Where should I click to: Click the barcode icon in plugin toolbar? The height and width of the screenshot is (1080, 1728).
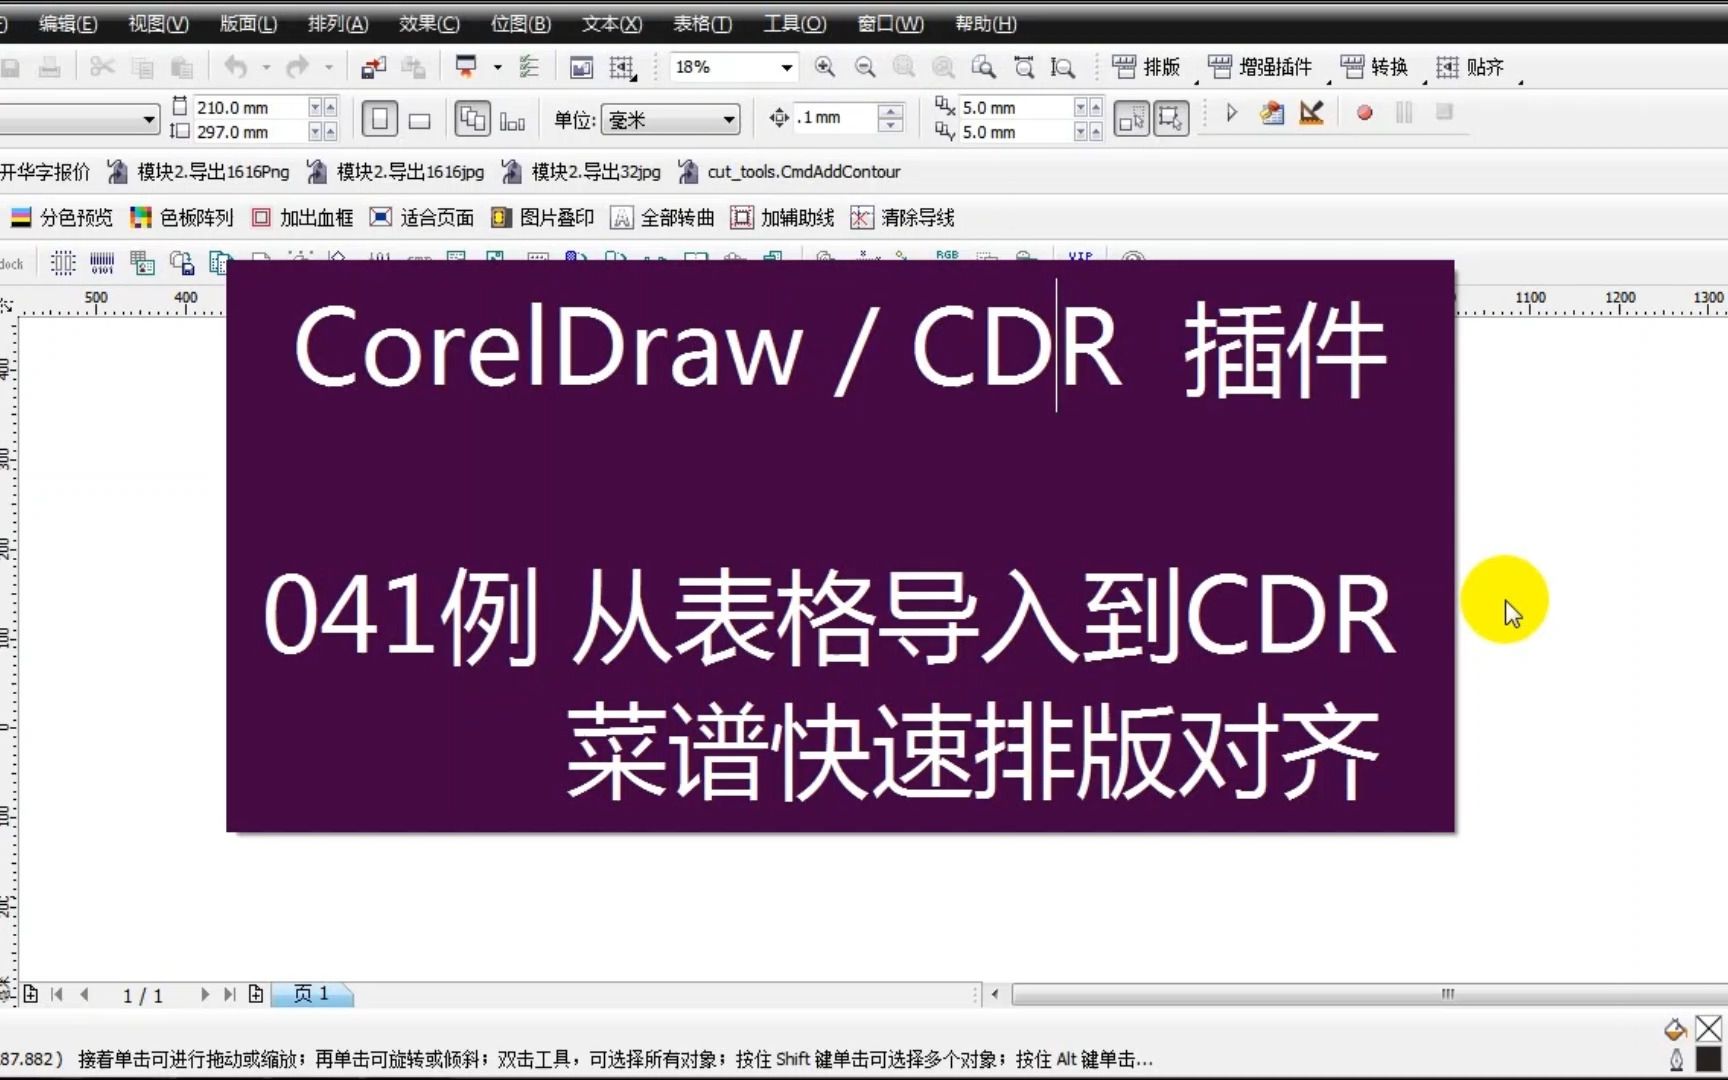(102, 263)
